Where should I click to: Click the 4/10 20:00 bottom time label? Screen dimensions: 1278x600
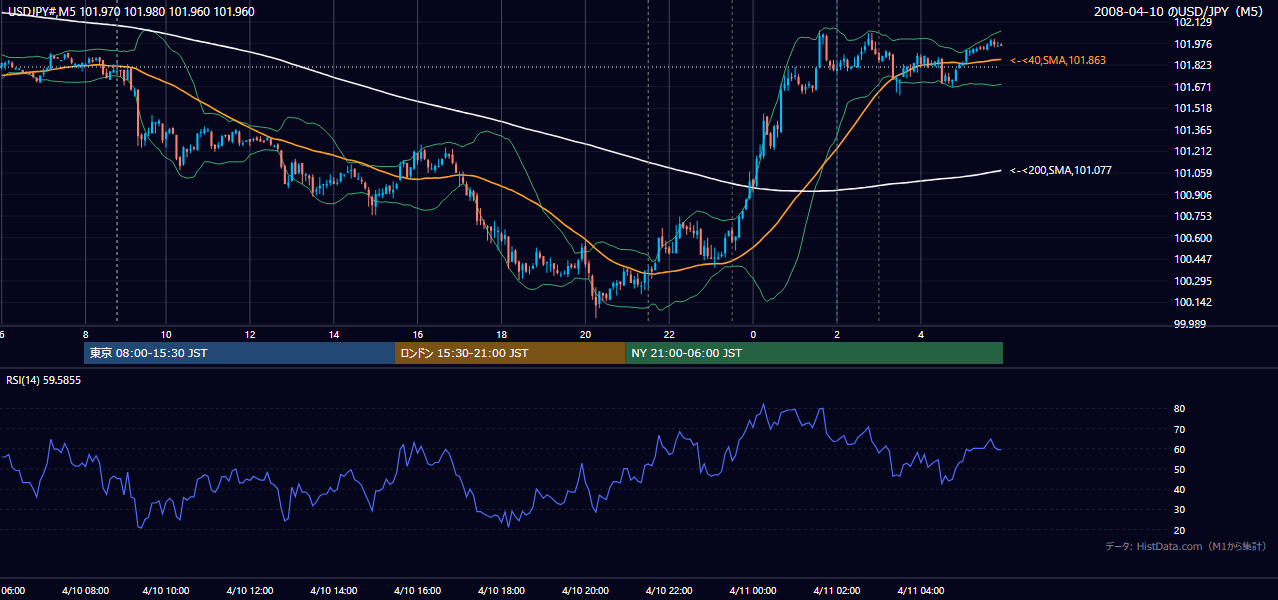[584, 590]
